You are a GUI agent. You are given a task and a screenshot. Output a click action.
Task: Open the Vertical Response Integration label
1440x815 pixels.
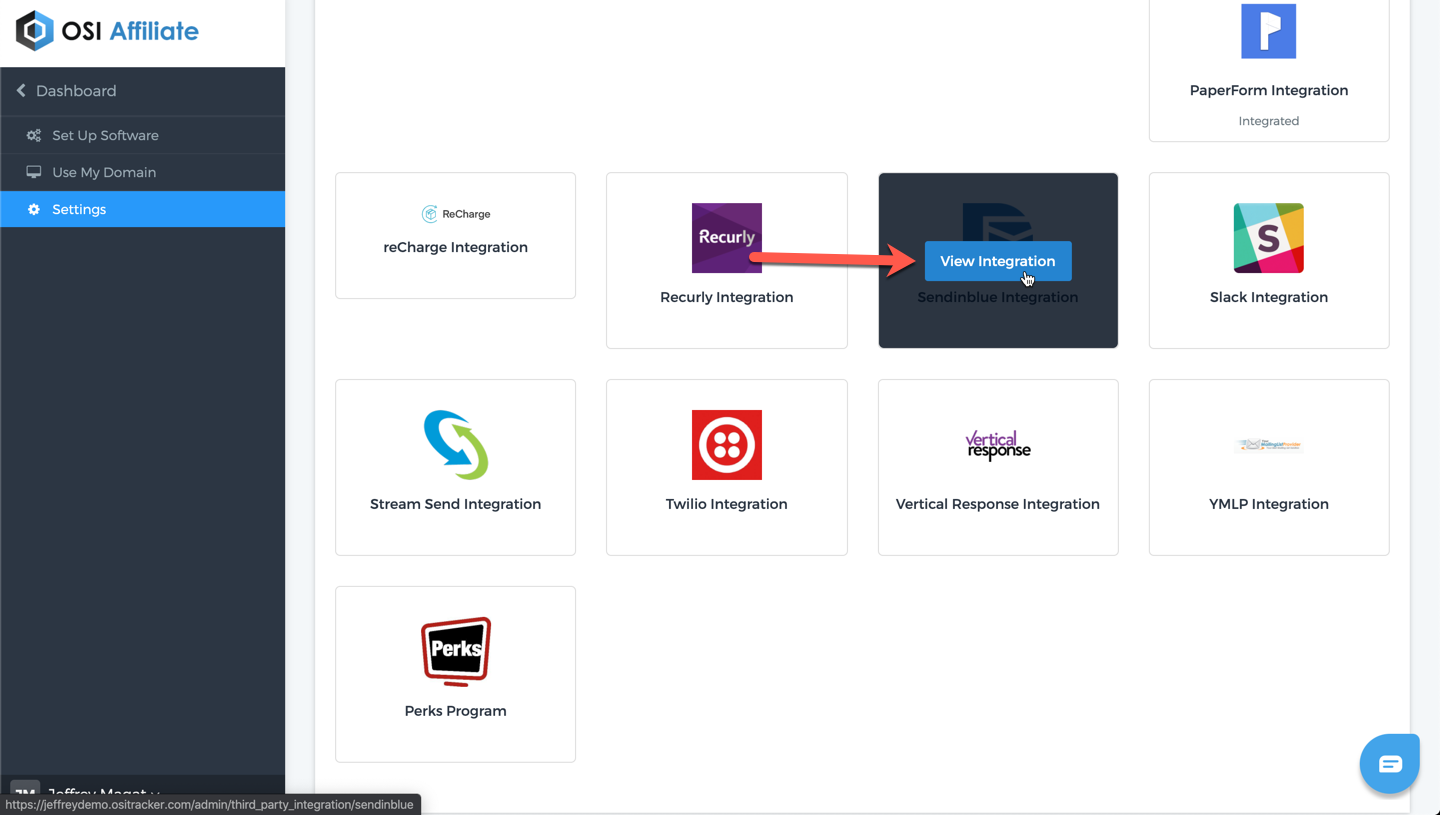tap(998, 504)
